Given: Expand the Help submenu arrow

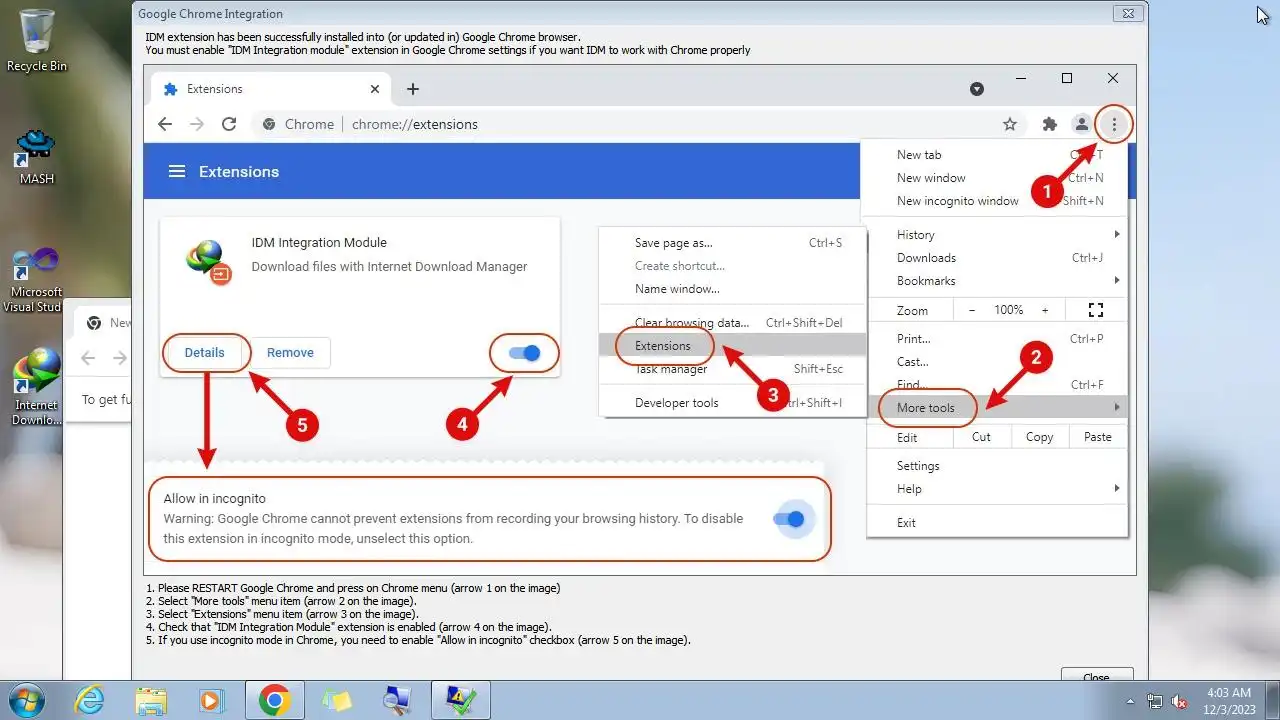Looking at the screenshot, I should click(1117, 489).
